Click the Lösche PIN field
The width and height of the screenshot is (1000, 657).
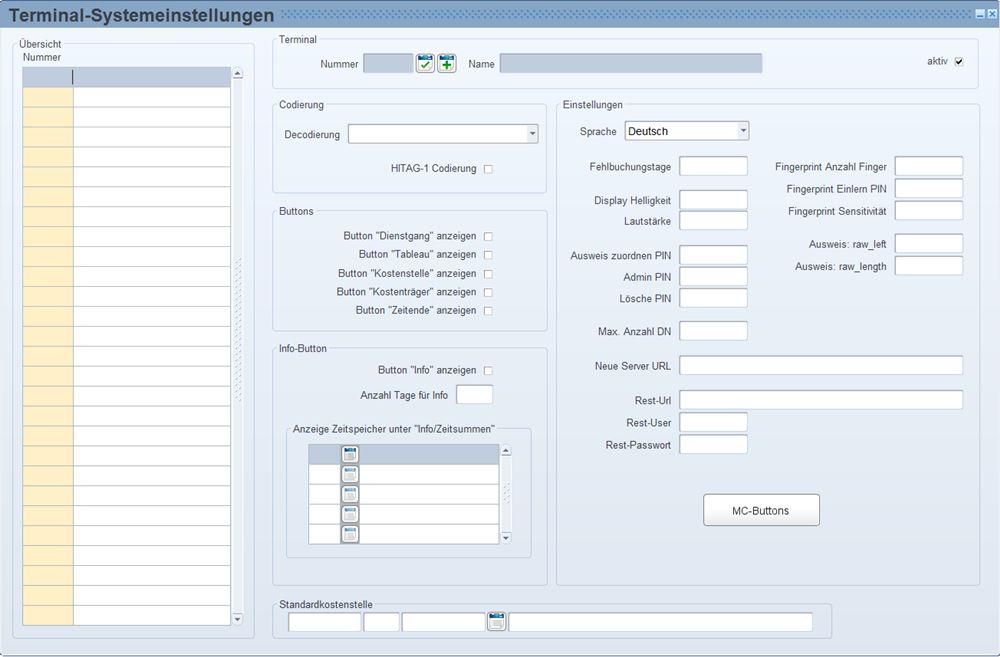click(x=713, y=298)
